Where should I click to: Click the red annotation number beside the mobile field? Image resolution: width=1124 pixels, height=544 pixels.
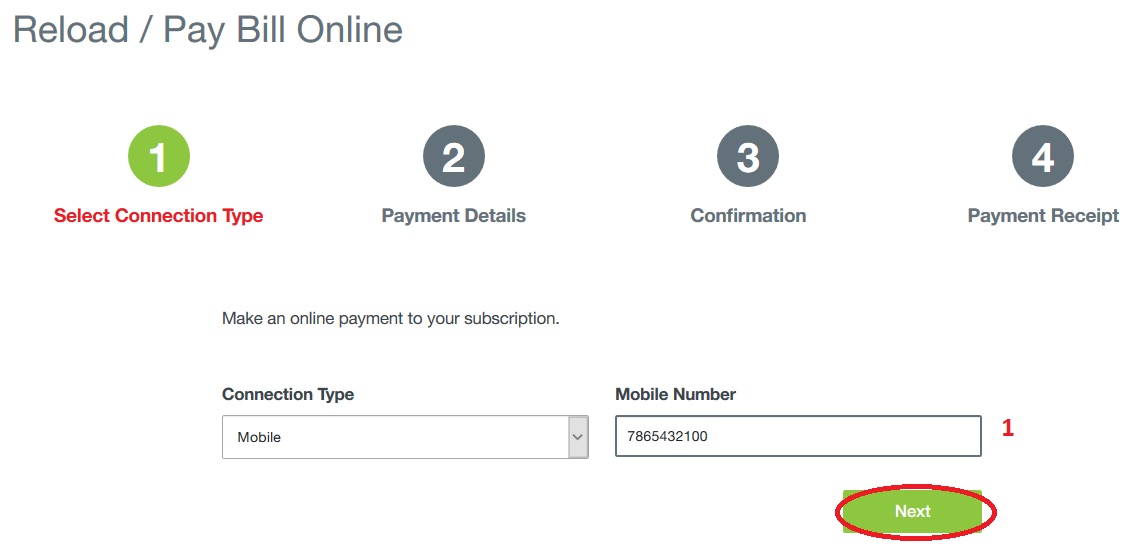1008,428
